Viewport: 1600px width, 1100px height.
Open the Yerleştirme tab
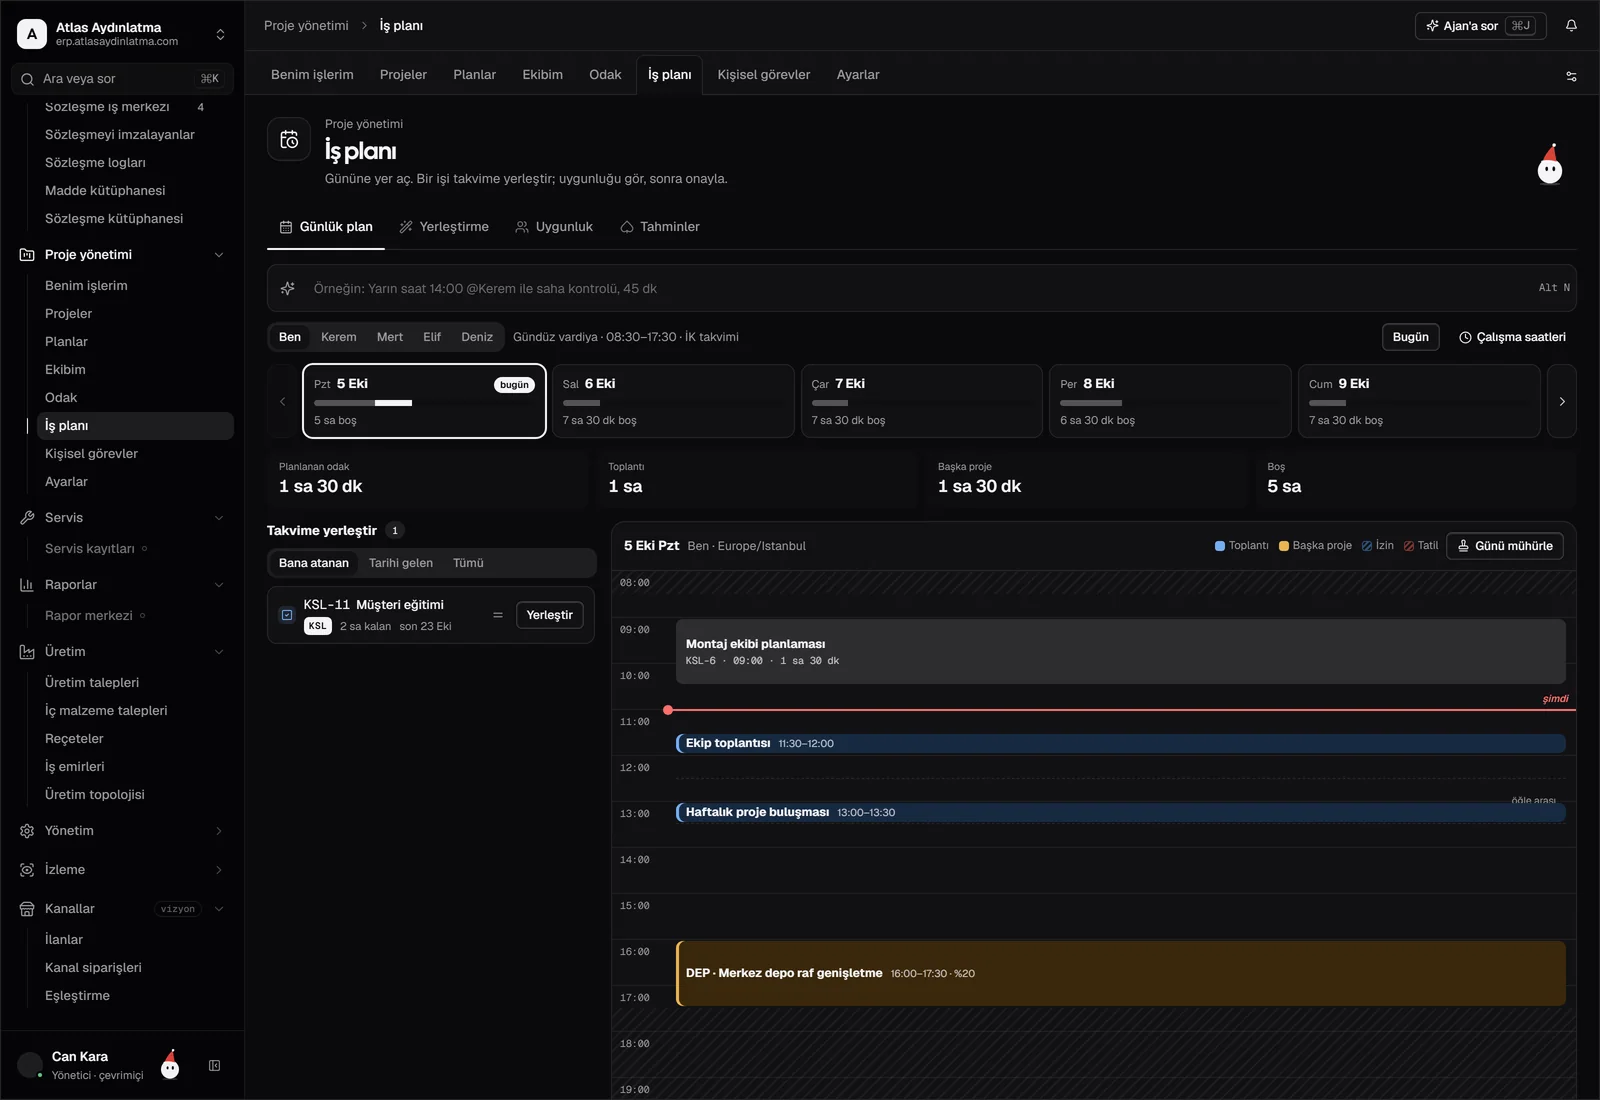(444, 227)
